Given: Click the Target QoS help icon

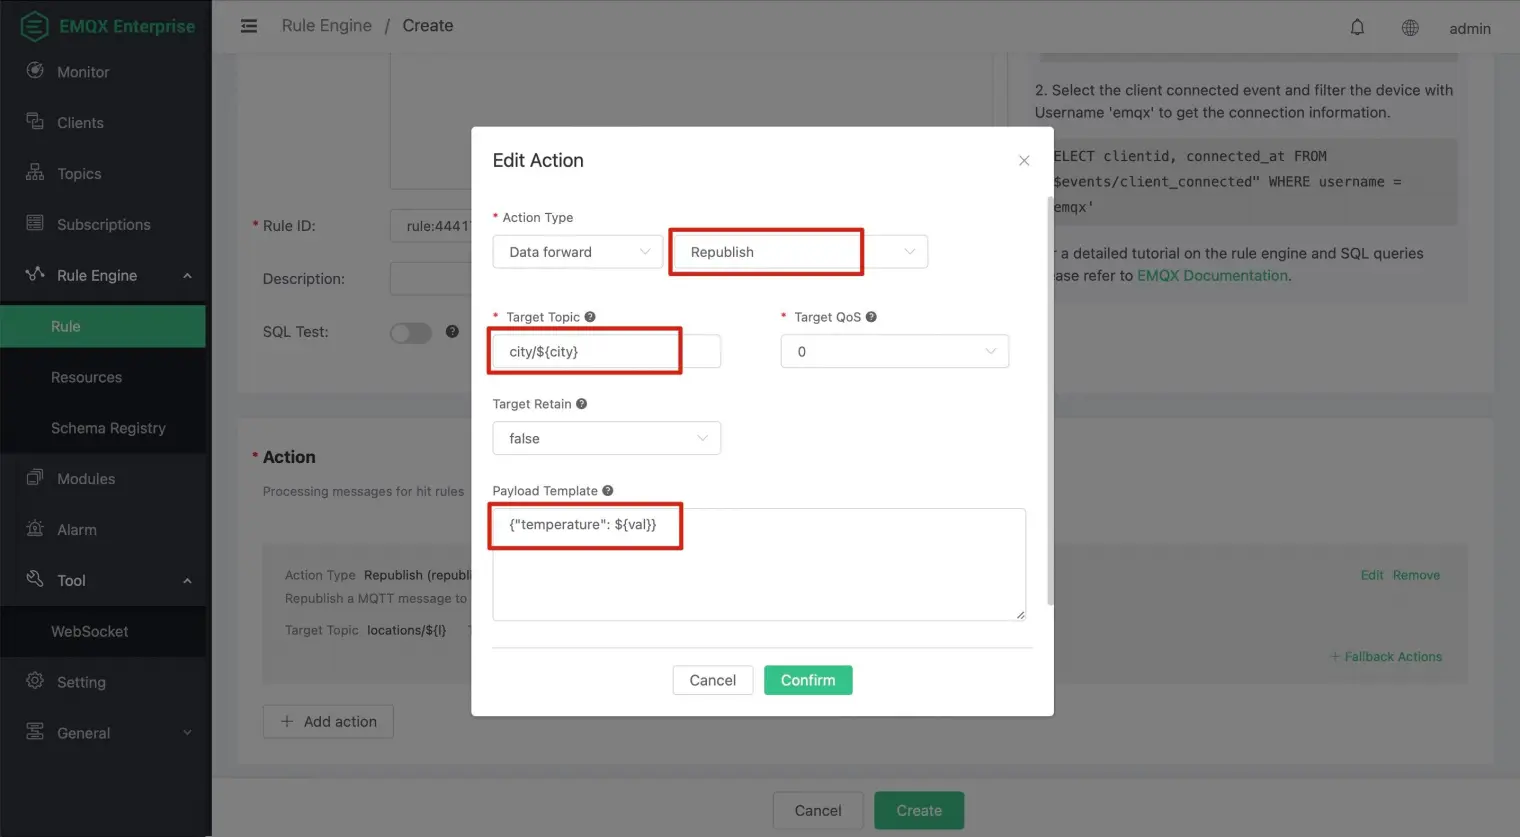Looking at the screenshot, I should coord(871,317).
